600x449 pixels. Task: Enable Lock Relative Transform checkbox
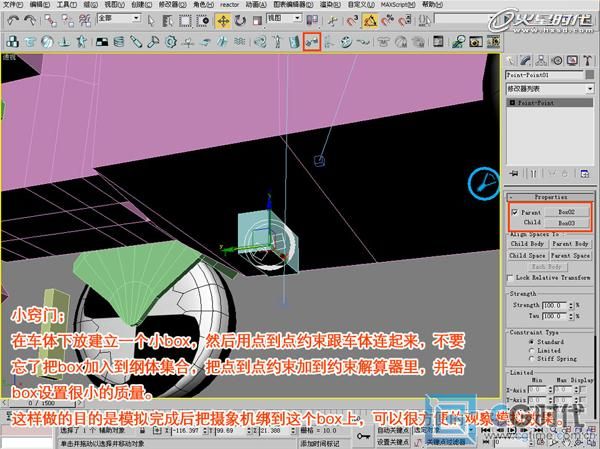pyautogui.click(x=510, y=278)
